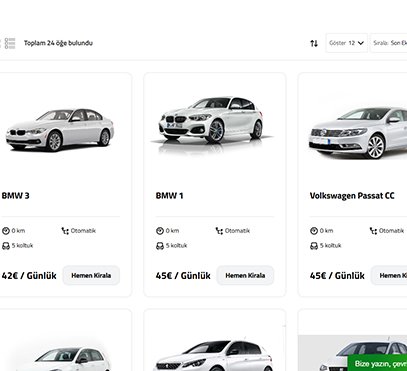407x371 pixels.
Task: Click the seat icon on BMW 1 card
Action: point(160,246)
